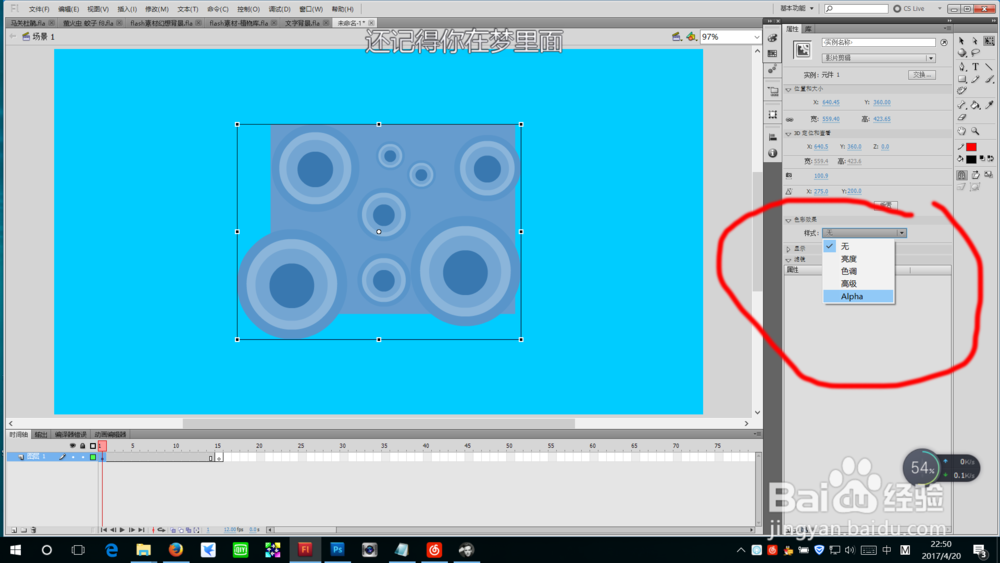
Task: Click the Edit Symbols icon
Action: [x=691, y=37]
